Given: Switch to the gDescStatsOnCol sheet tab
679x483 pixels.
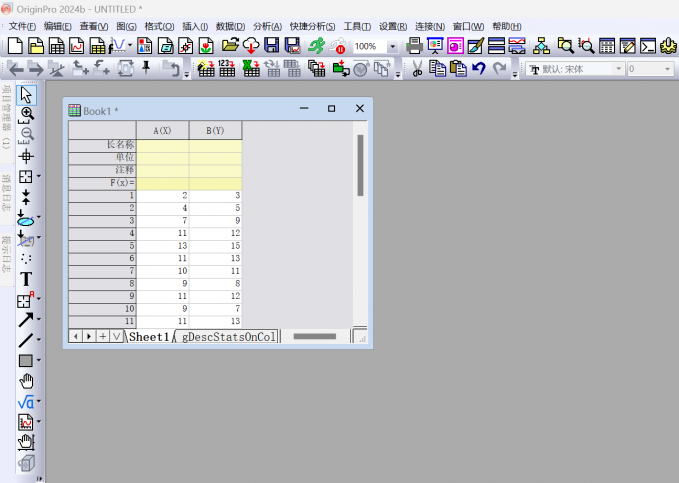Looking at the screenshot, I should pos(228,337).
